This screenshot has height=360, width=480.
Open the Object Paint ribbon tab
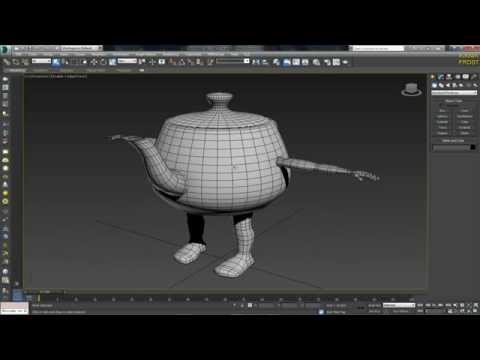coord(96,70)
